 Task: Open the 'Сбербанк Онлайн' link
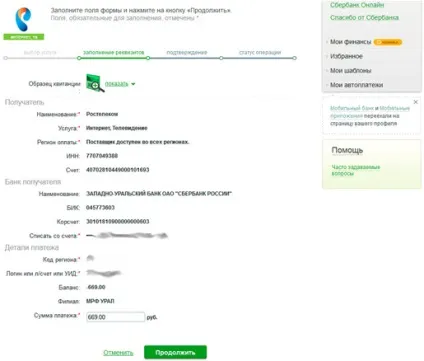point(357,5)
